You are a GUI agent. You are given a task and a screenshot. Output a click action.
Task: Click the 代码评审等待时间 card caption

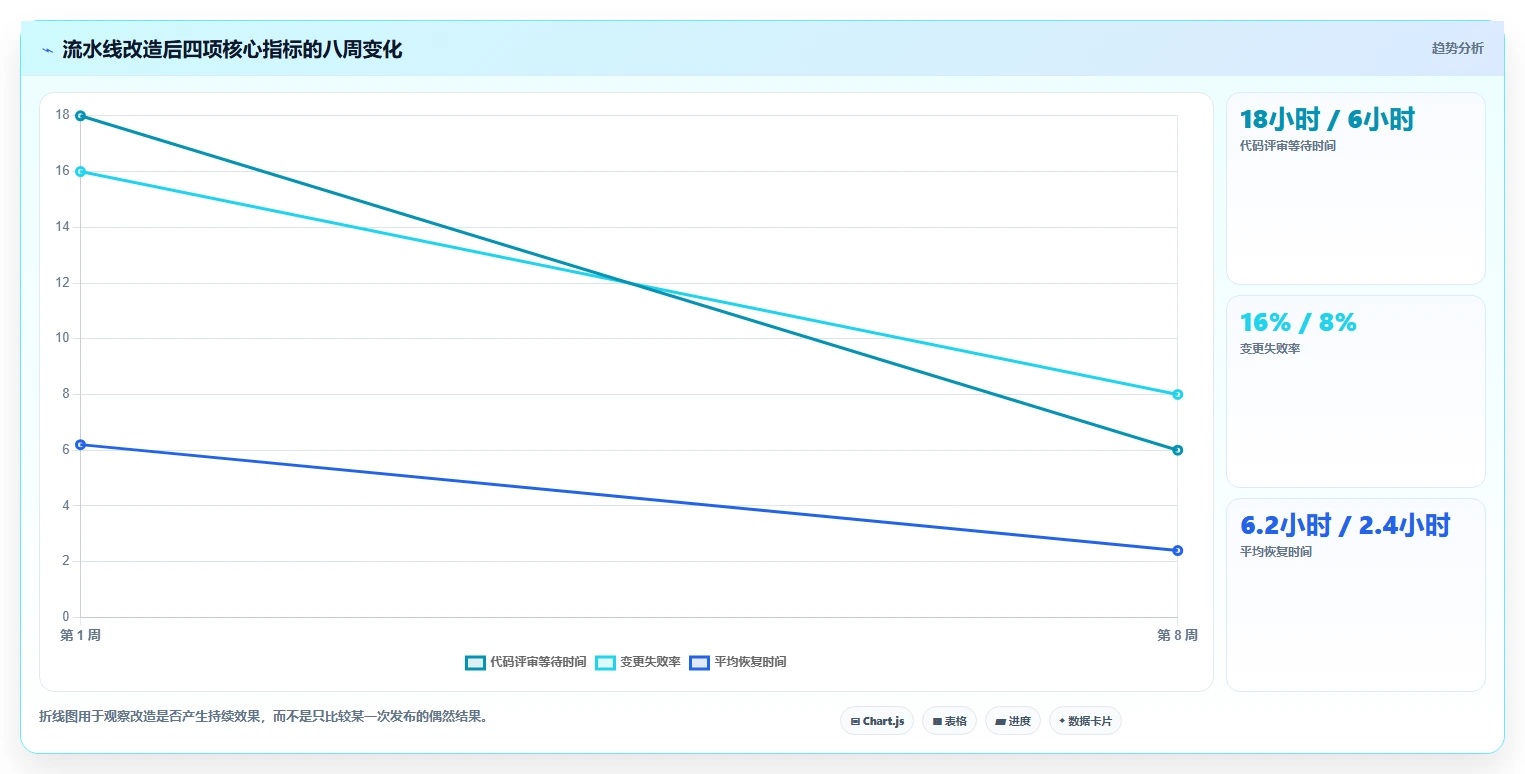(1287, 145)
